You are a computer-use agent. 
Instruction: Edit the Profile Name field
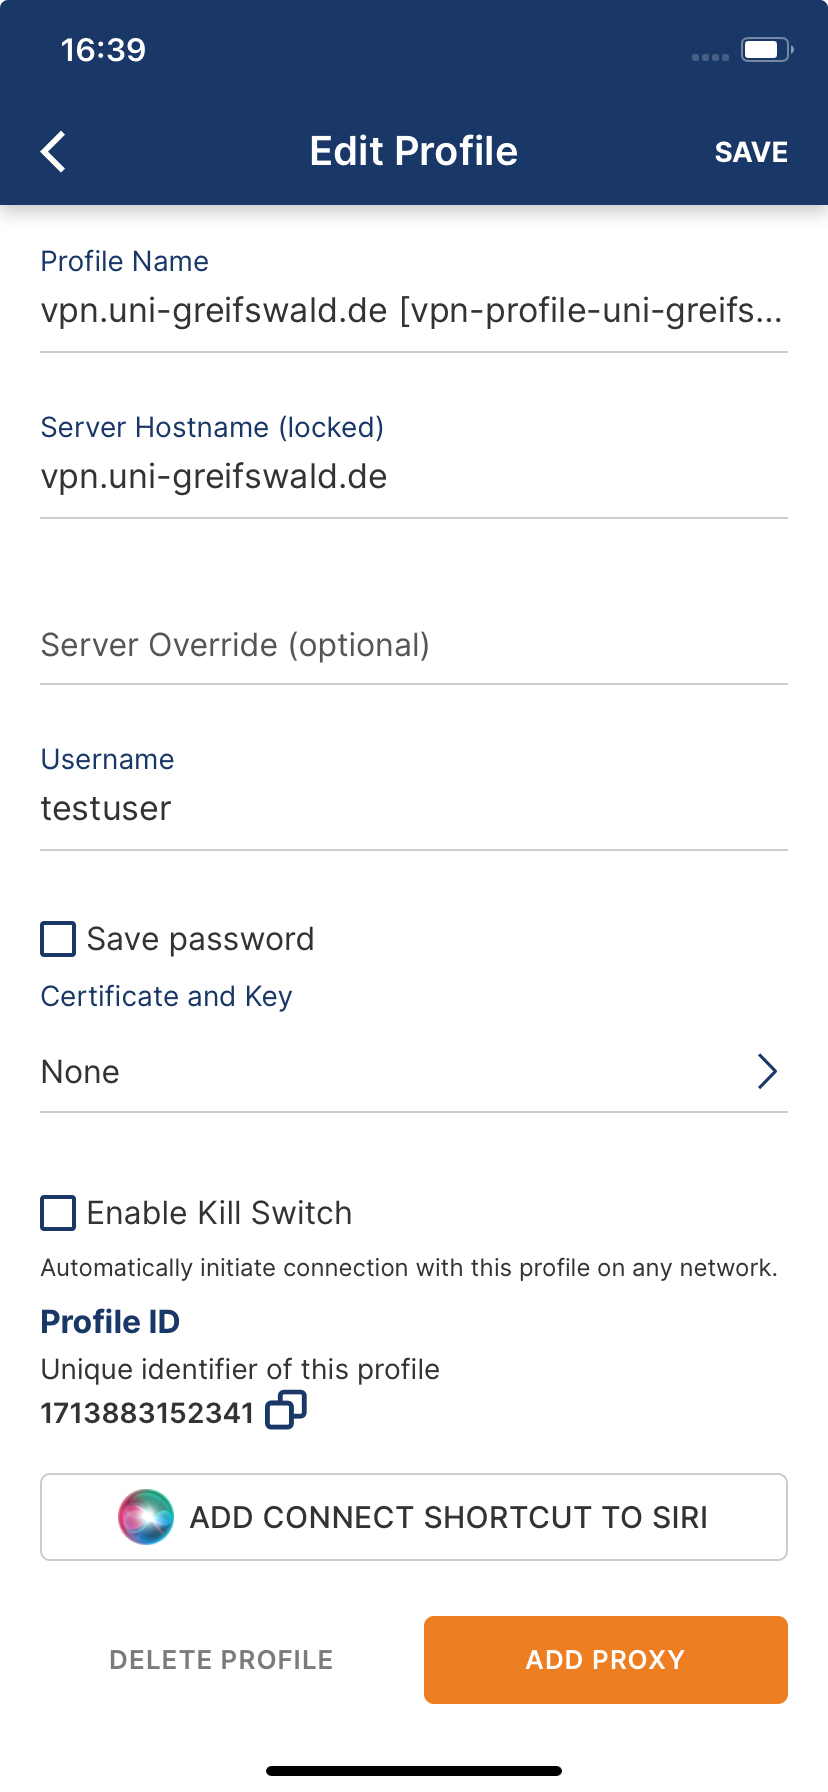coord(412,311)
